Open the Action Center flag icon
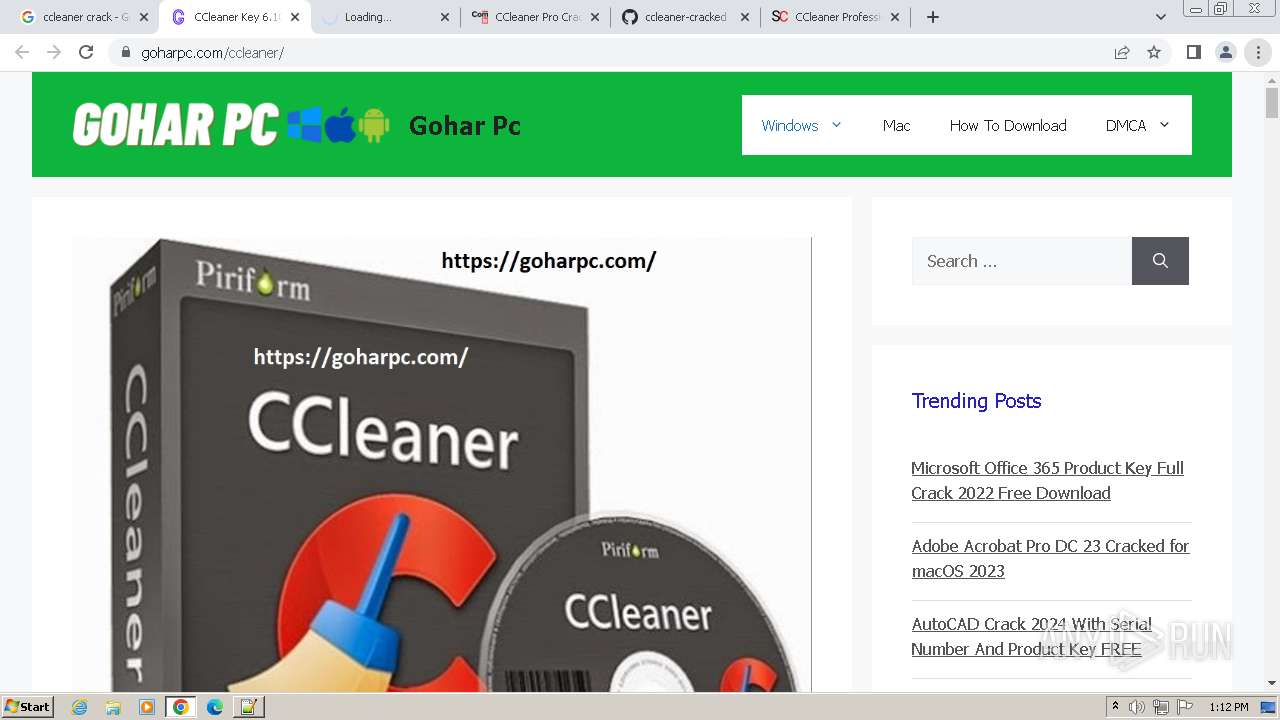Image resolution: width=1280 pixels, height=720 pixels. pyautogui.click(x=1184, y=707)
